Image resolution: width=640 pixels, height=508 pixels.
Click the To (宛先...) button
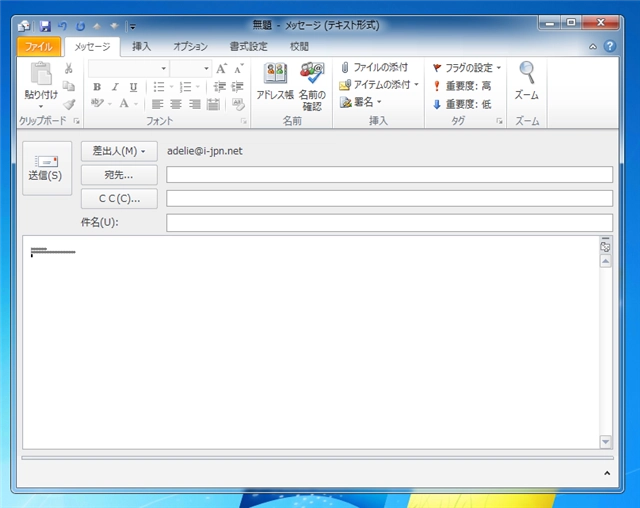(119, 174)
